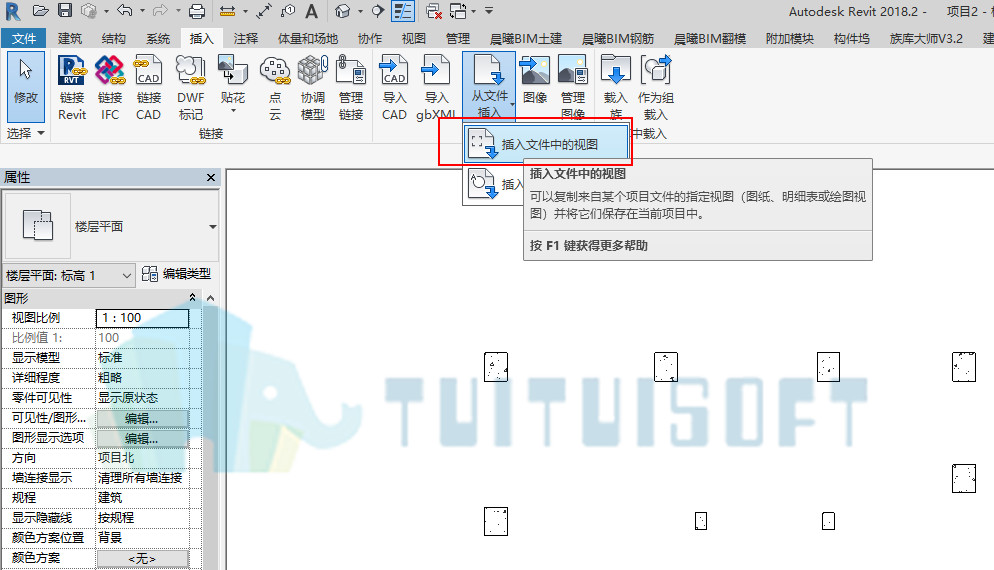Switch to the Architecture (建筑) tab
The image size is (994, 570).
70,39
